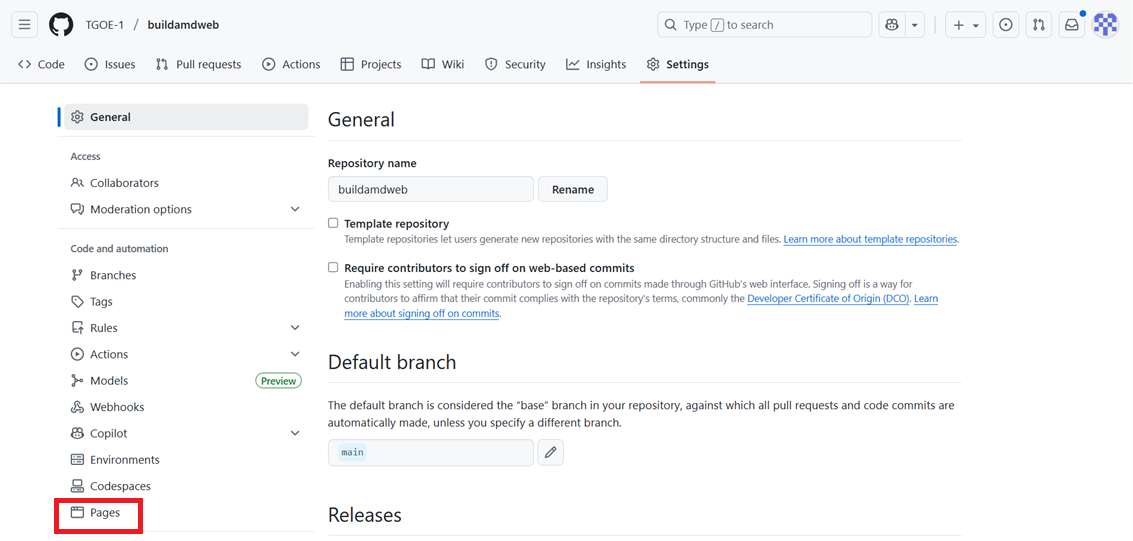
Task: Click the pencil icon beside main branch
Action: coord(550,452)
